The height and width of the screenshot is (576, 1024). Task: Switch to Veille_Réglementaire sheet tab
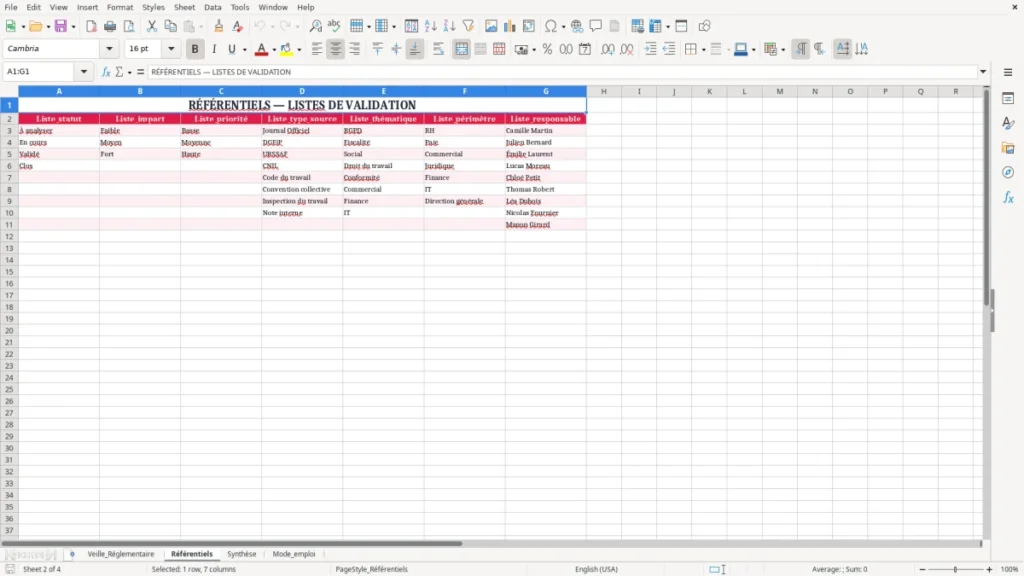click(x=121, y=554)
